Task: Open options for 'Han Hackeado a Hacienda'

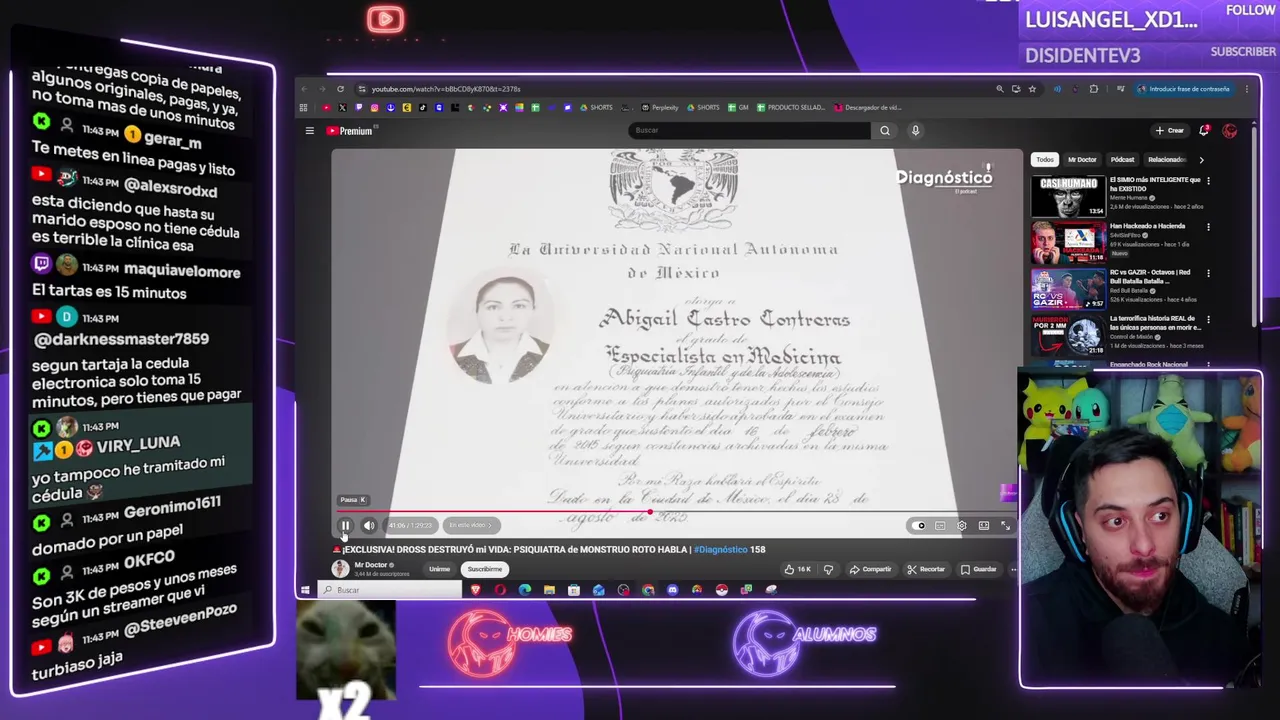Action: coord(1208,227)
